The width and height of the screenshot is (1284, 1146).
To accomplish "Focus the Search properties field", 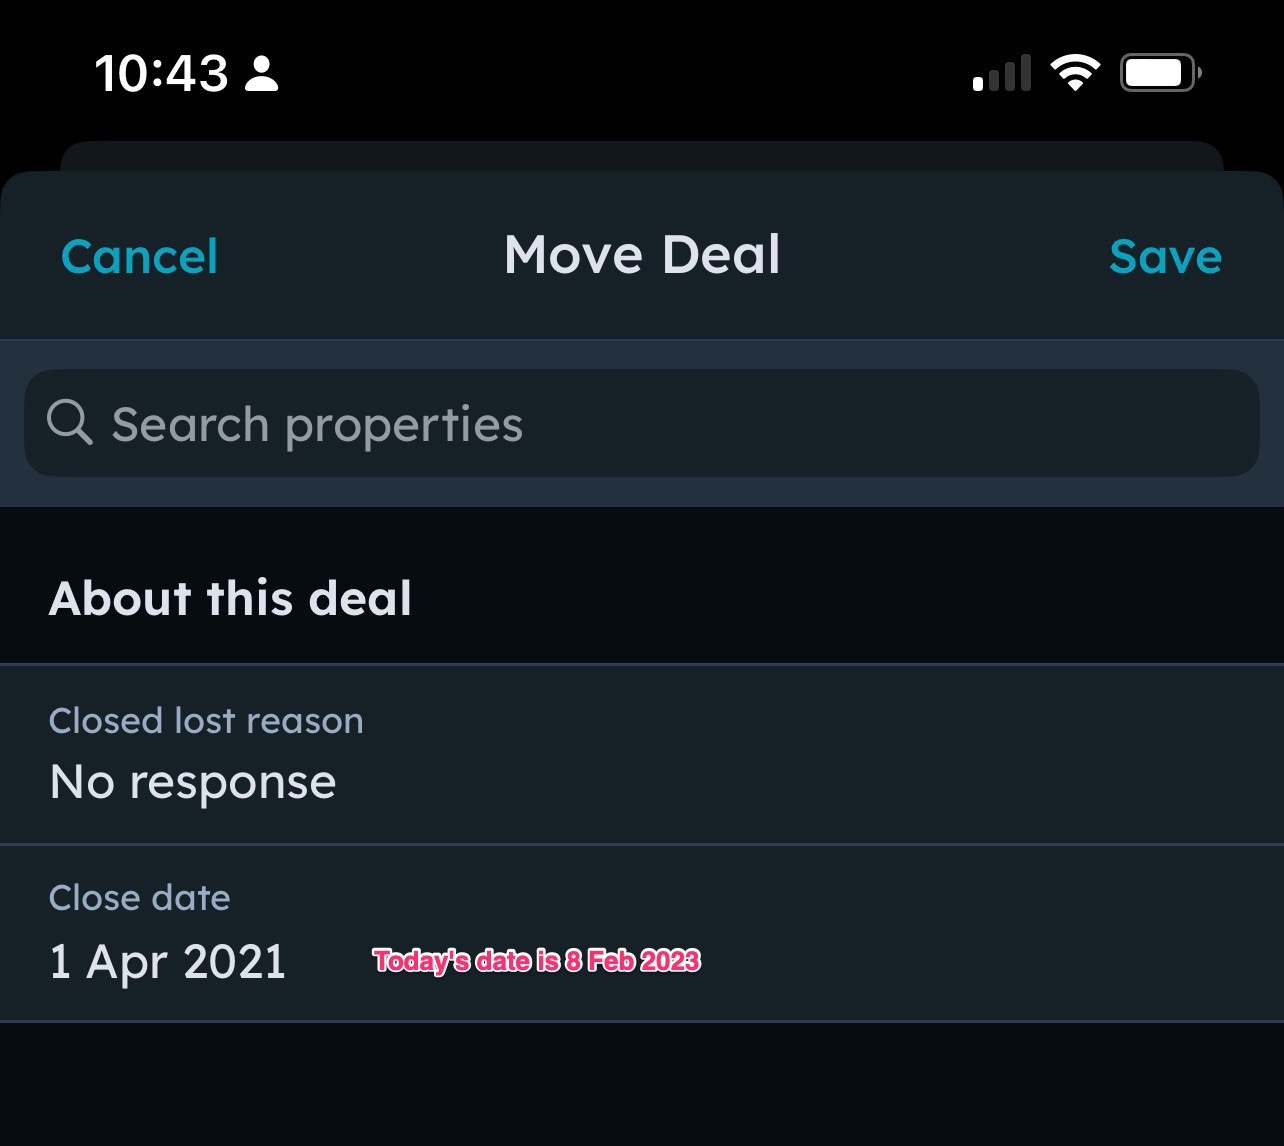I will point(660,424).
